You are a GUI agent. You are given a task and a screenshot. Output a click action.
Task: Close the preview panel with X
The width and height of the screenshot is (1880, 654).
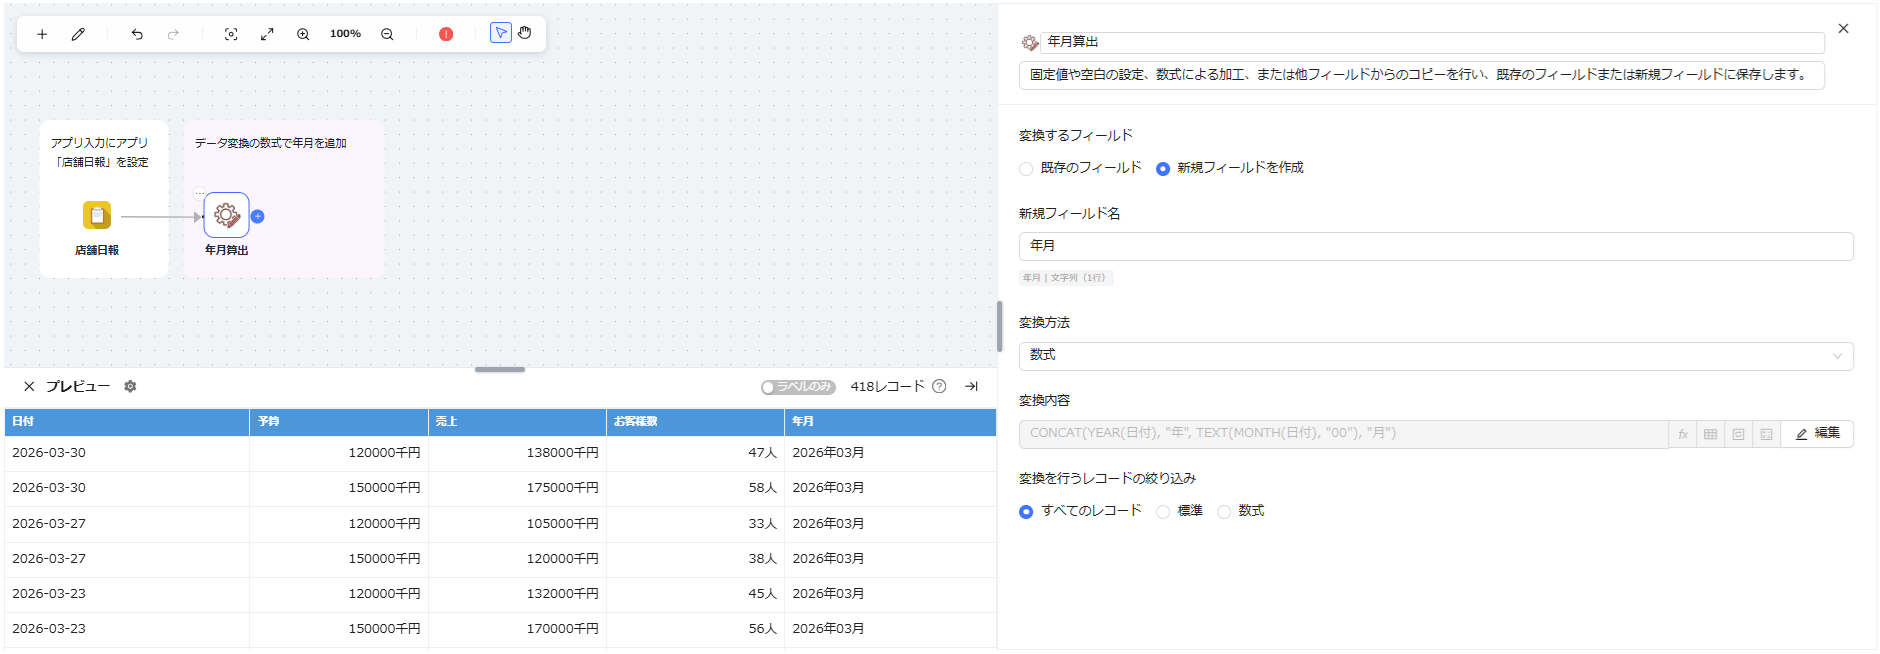point(29,386)
